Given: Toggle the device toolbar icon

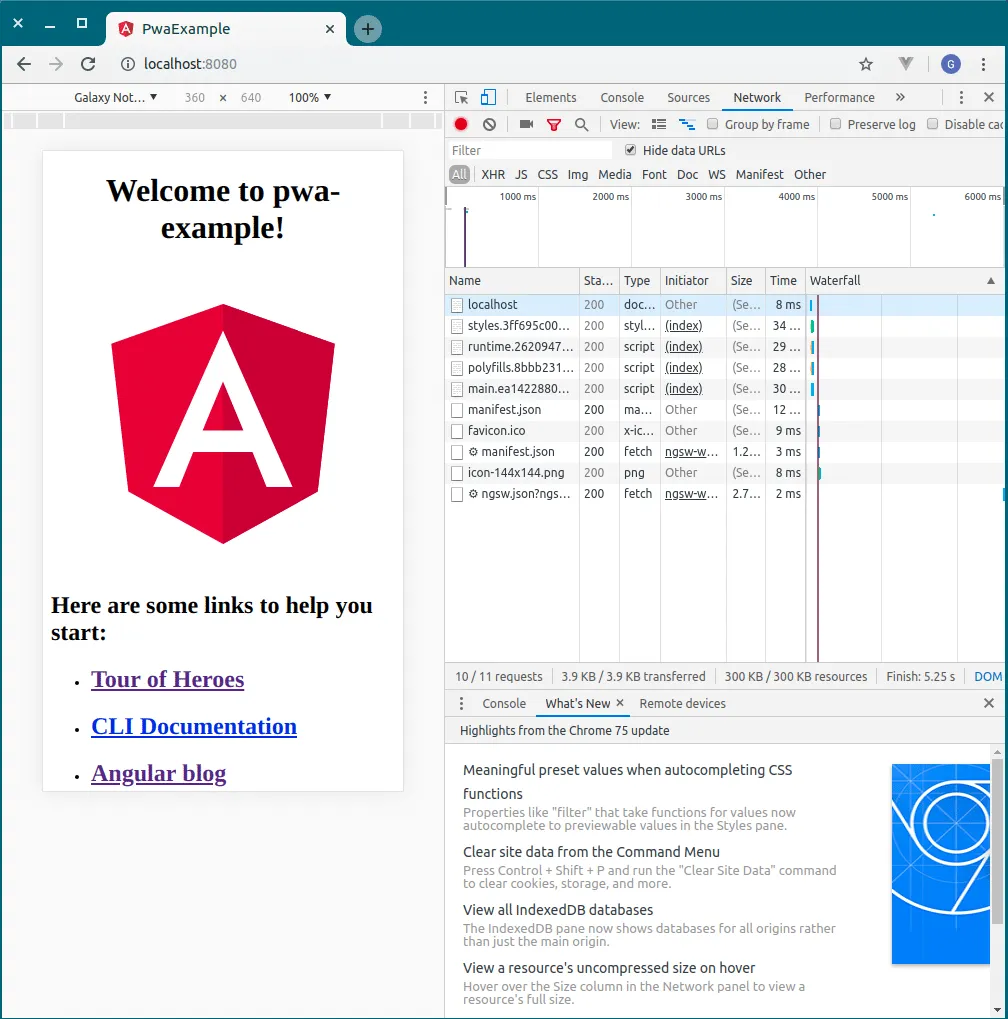Looking at the screenshot, I should point(487,97).
